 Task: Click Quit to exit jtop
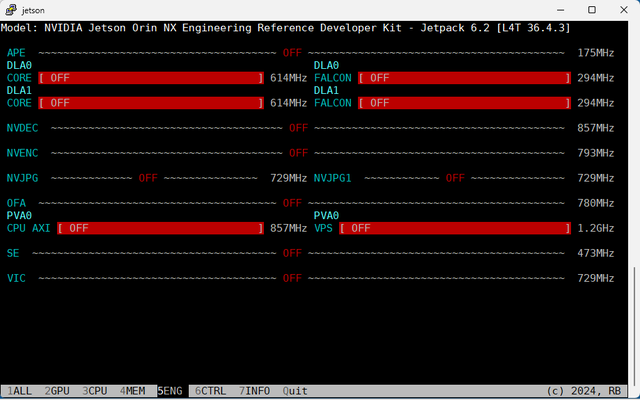tap(296, 391)
